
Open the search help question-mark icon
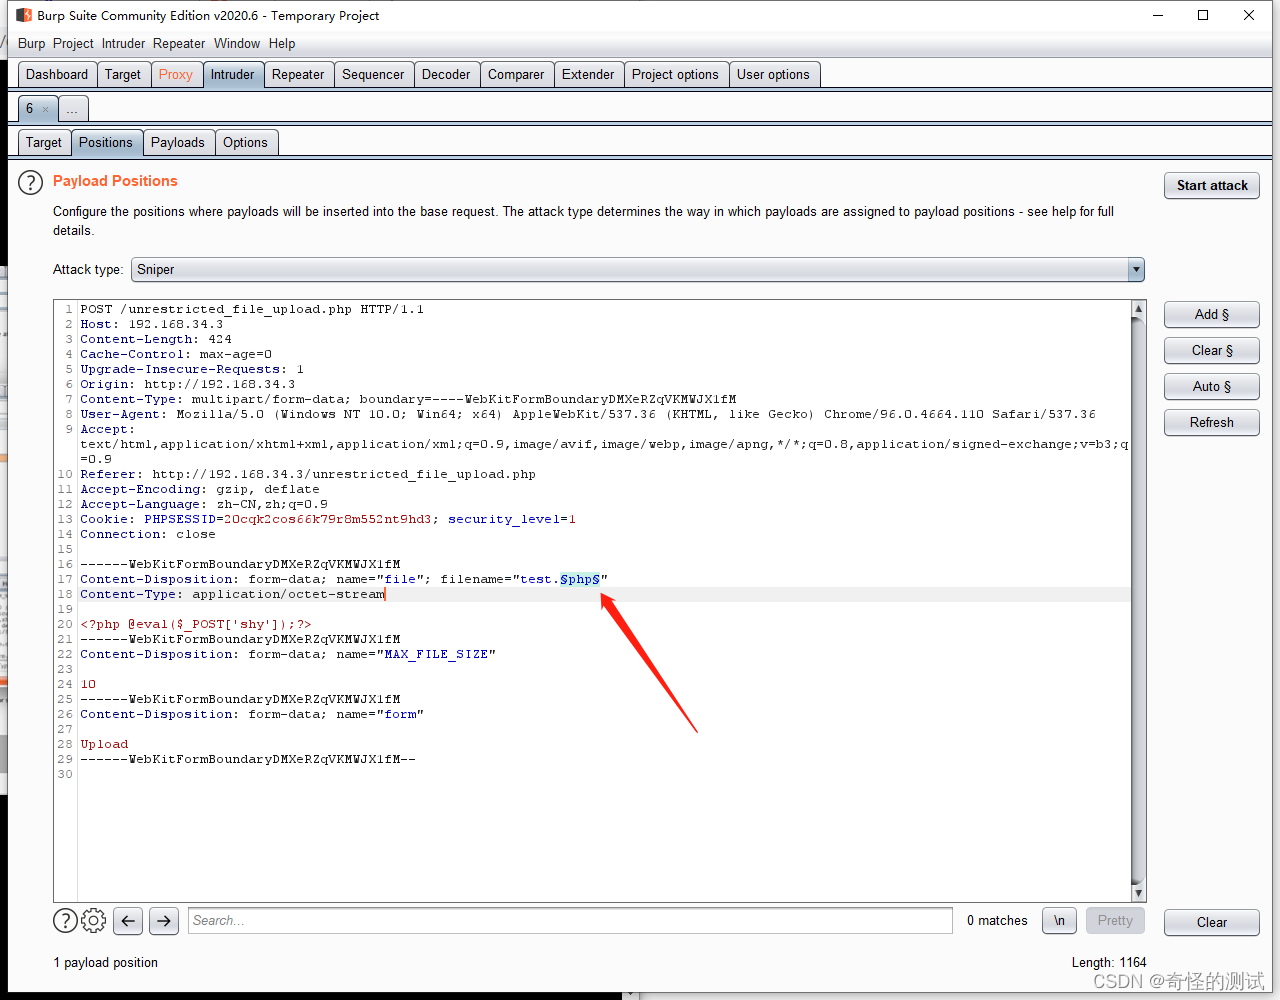[x=65, y=920]
